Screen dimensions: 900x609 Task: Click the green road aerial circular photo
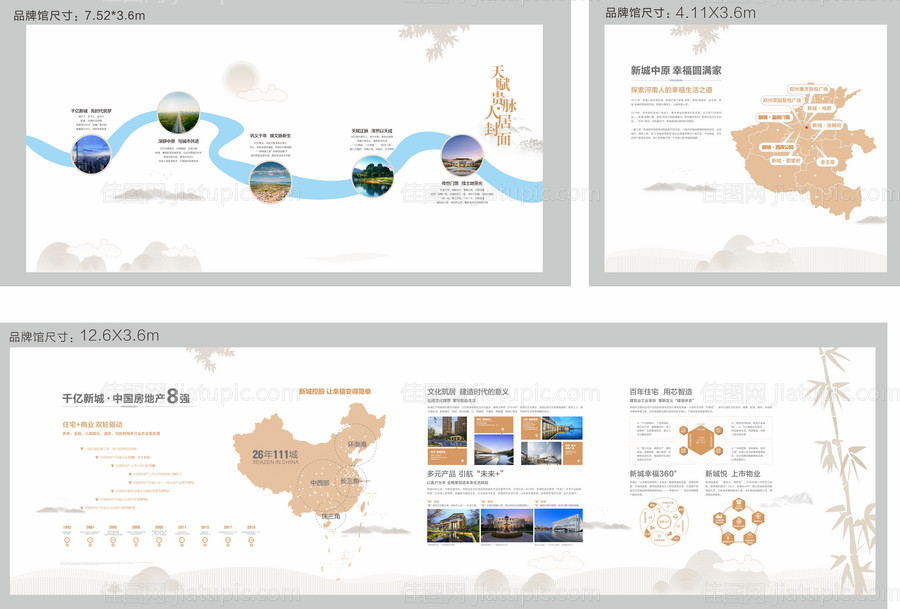point(178,111)
